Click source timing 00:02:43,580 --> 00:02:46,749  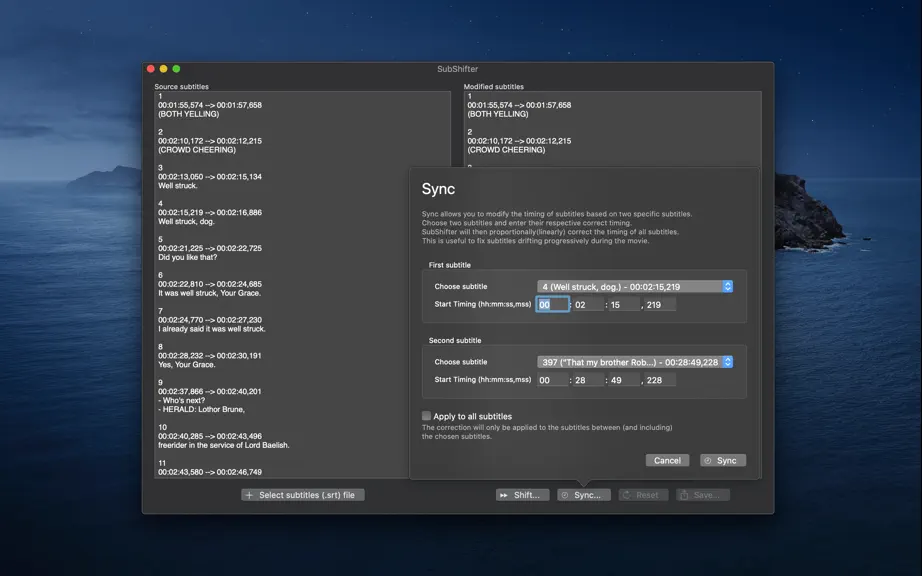tap(210, 472)
